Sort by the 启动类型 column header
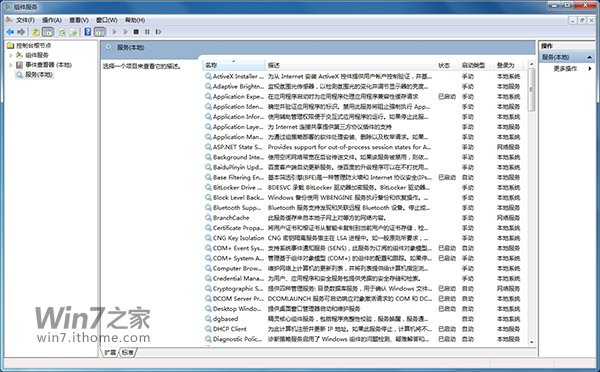The image size is (600, 372). (476, 65)
